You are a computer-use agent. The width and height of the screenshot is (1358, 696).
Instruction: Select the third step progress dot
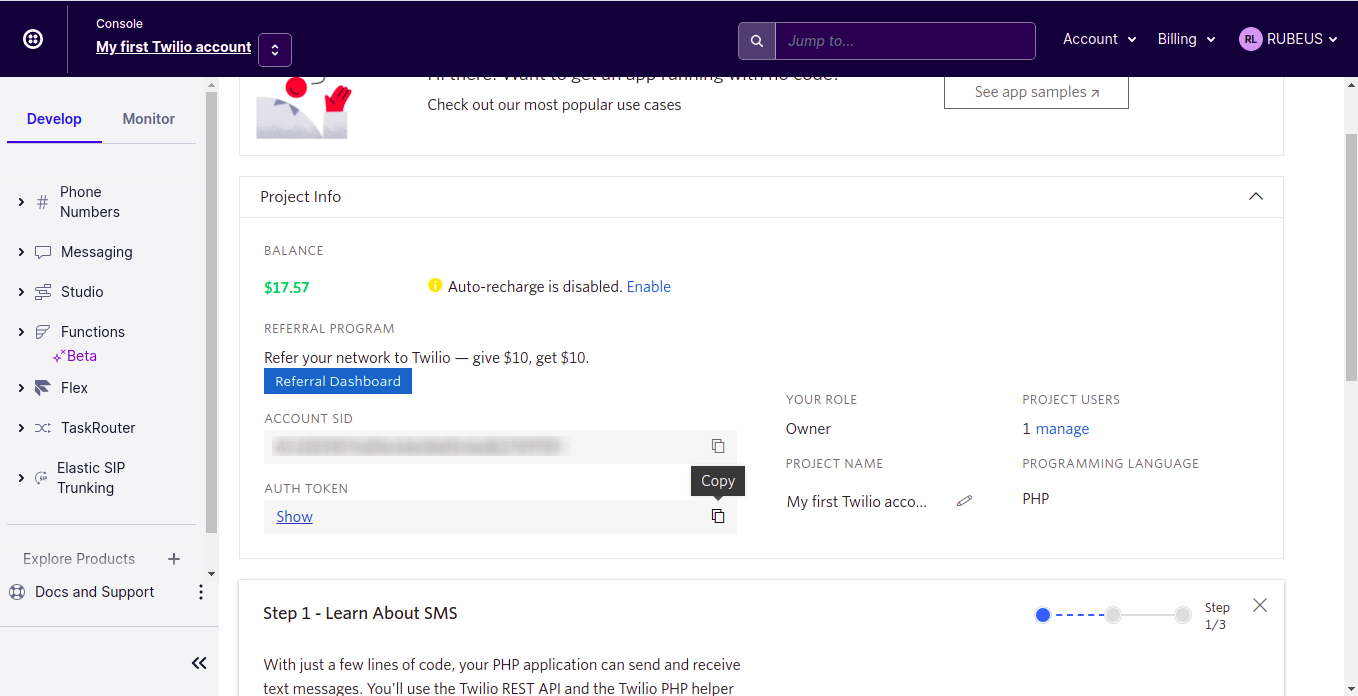(1183, 615)
